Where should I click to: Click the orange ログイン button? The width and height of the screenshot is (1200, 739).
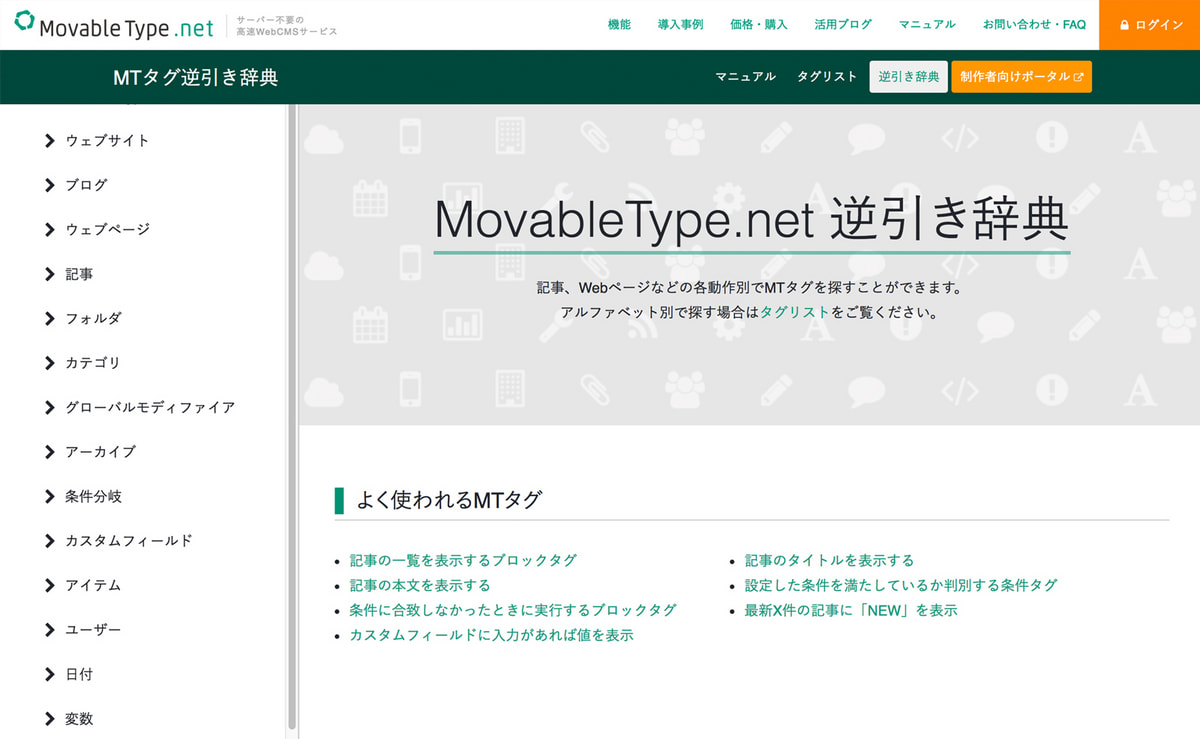coord(1149,25)
